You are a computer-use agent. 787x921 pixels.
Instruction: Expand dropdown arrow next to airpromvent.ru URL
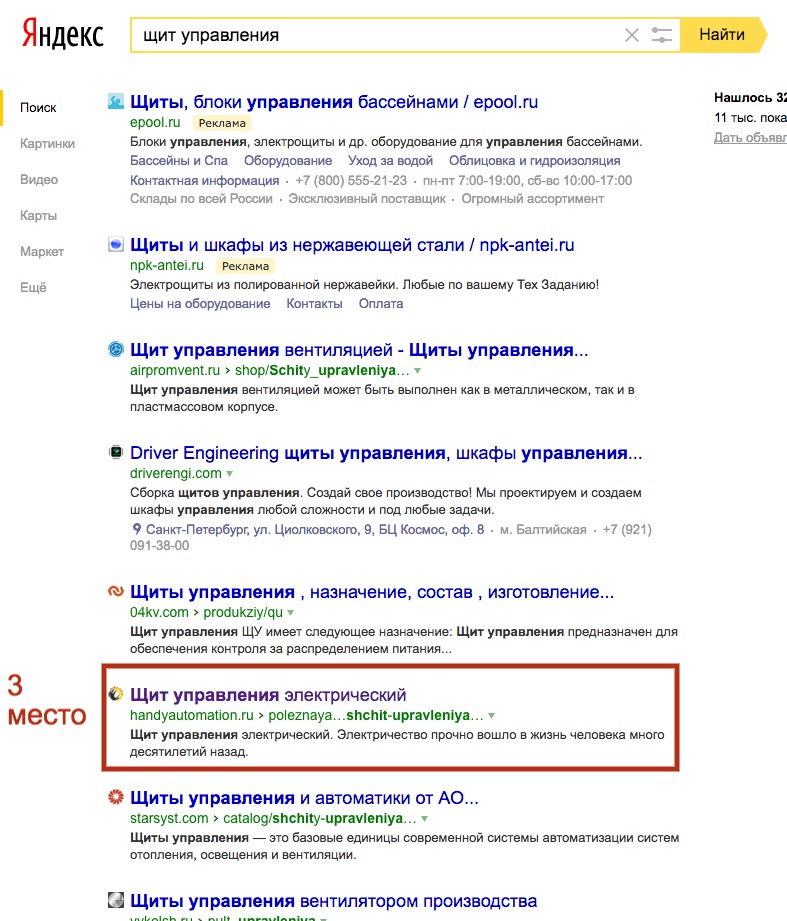tap(418, 371)
